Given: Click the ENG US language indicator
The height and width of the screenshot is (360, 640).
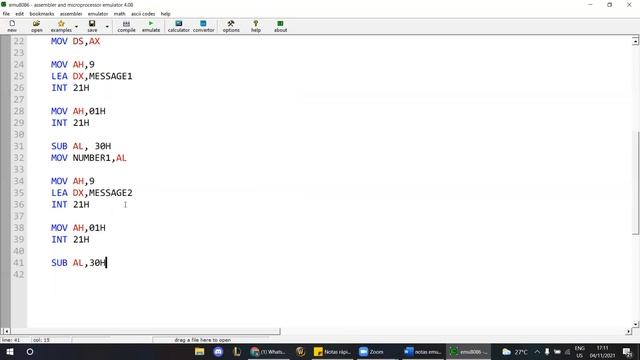Looking at the screenshot, I should (x=580, y=351).
